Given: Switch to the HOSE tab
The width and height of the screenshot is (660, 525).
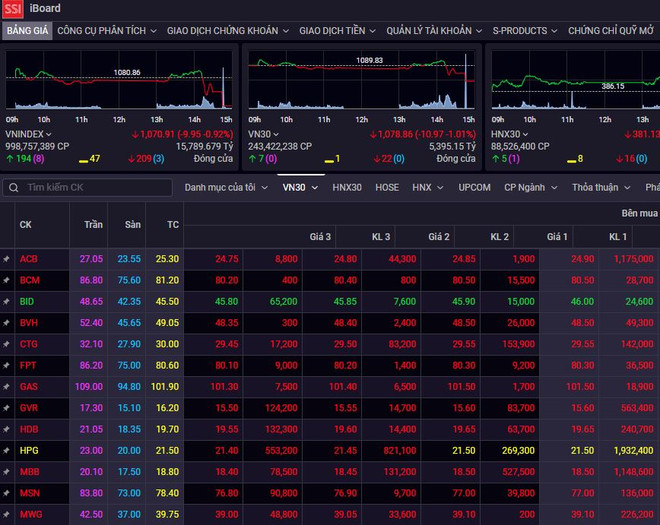Looking at the screenshot, I should click(x=386, y=187).
